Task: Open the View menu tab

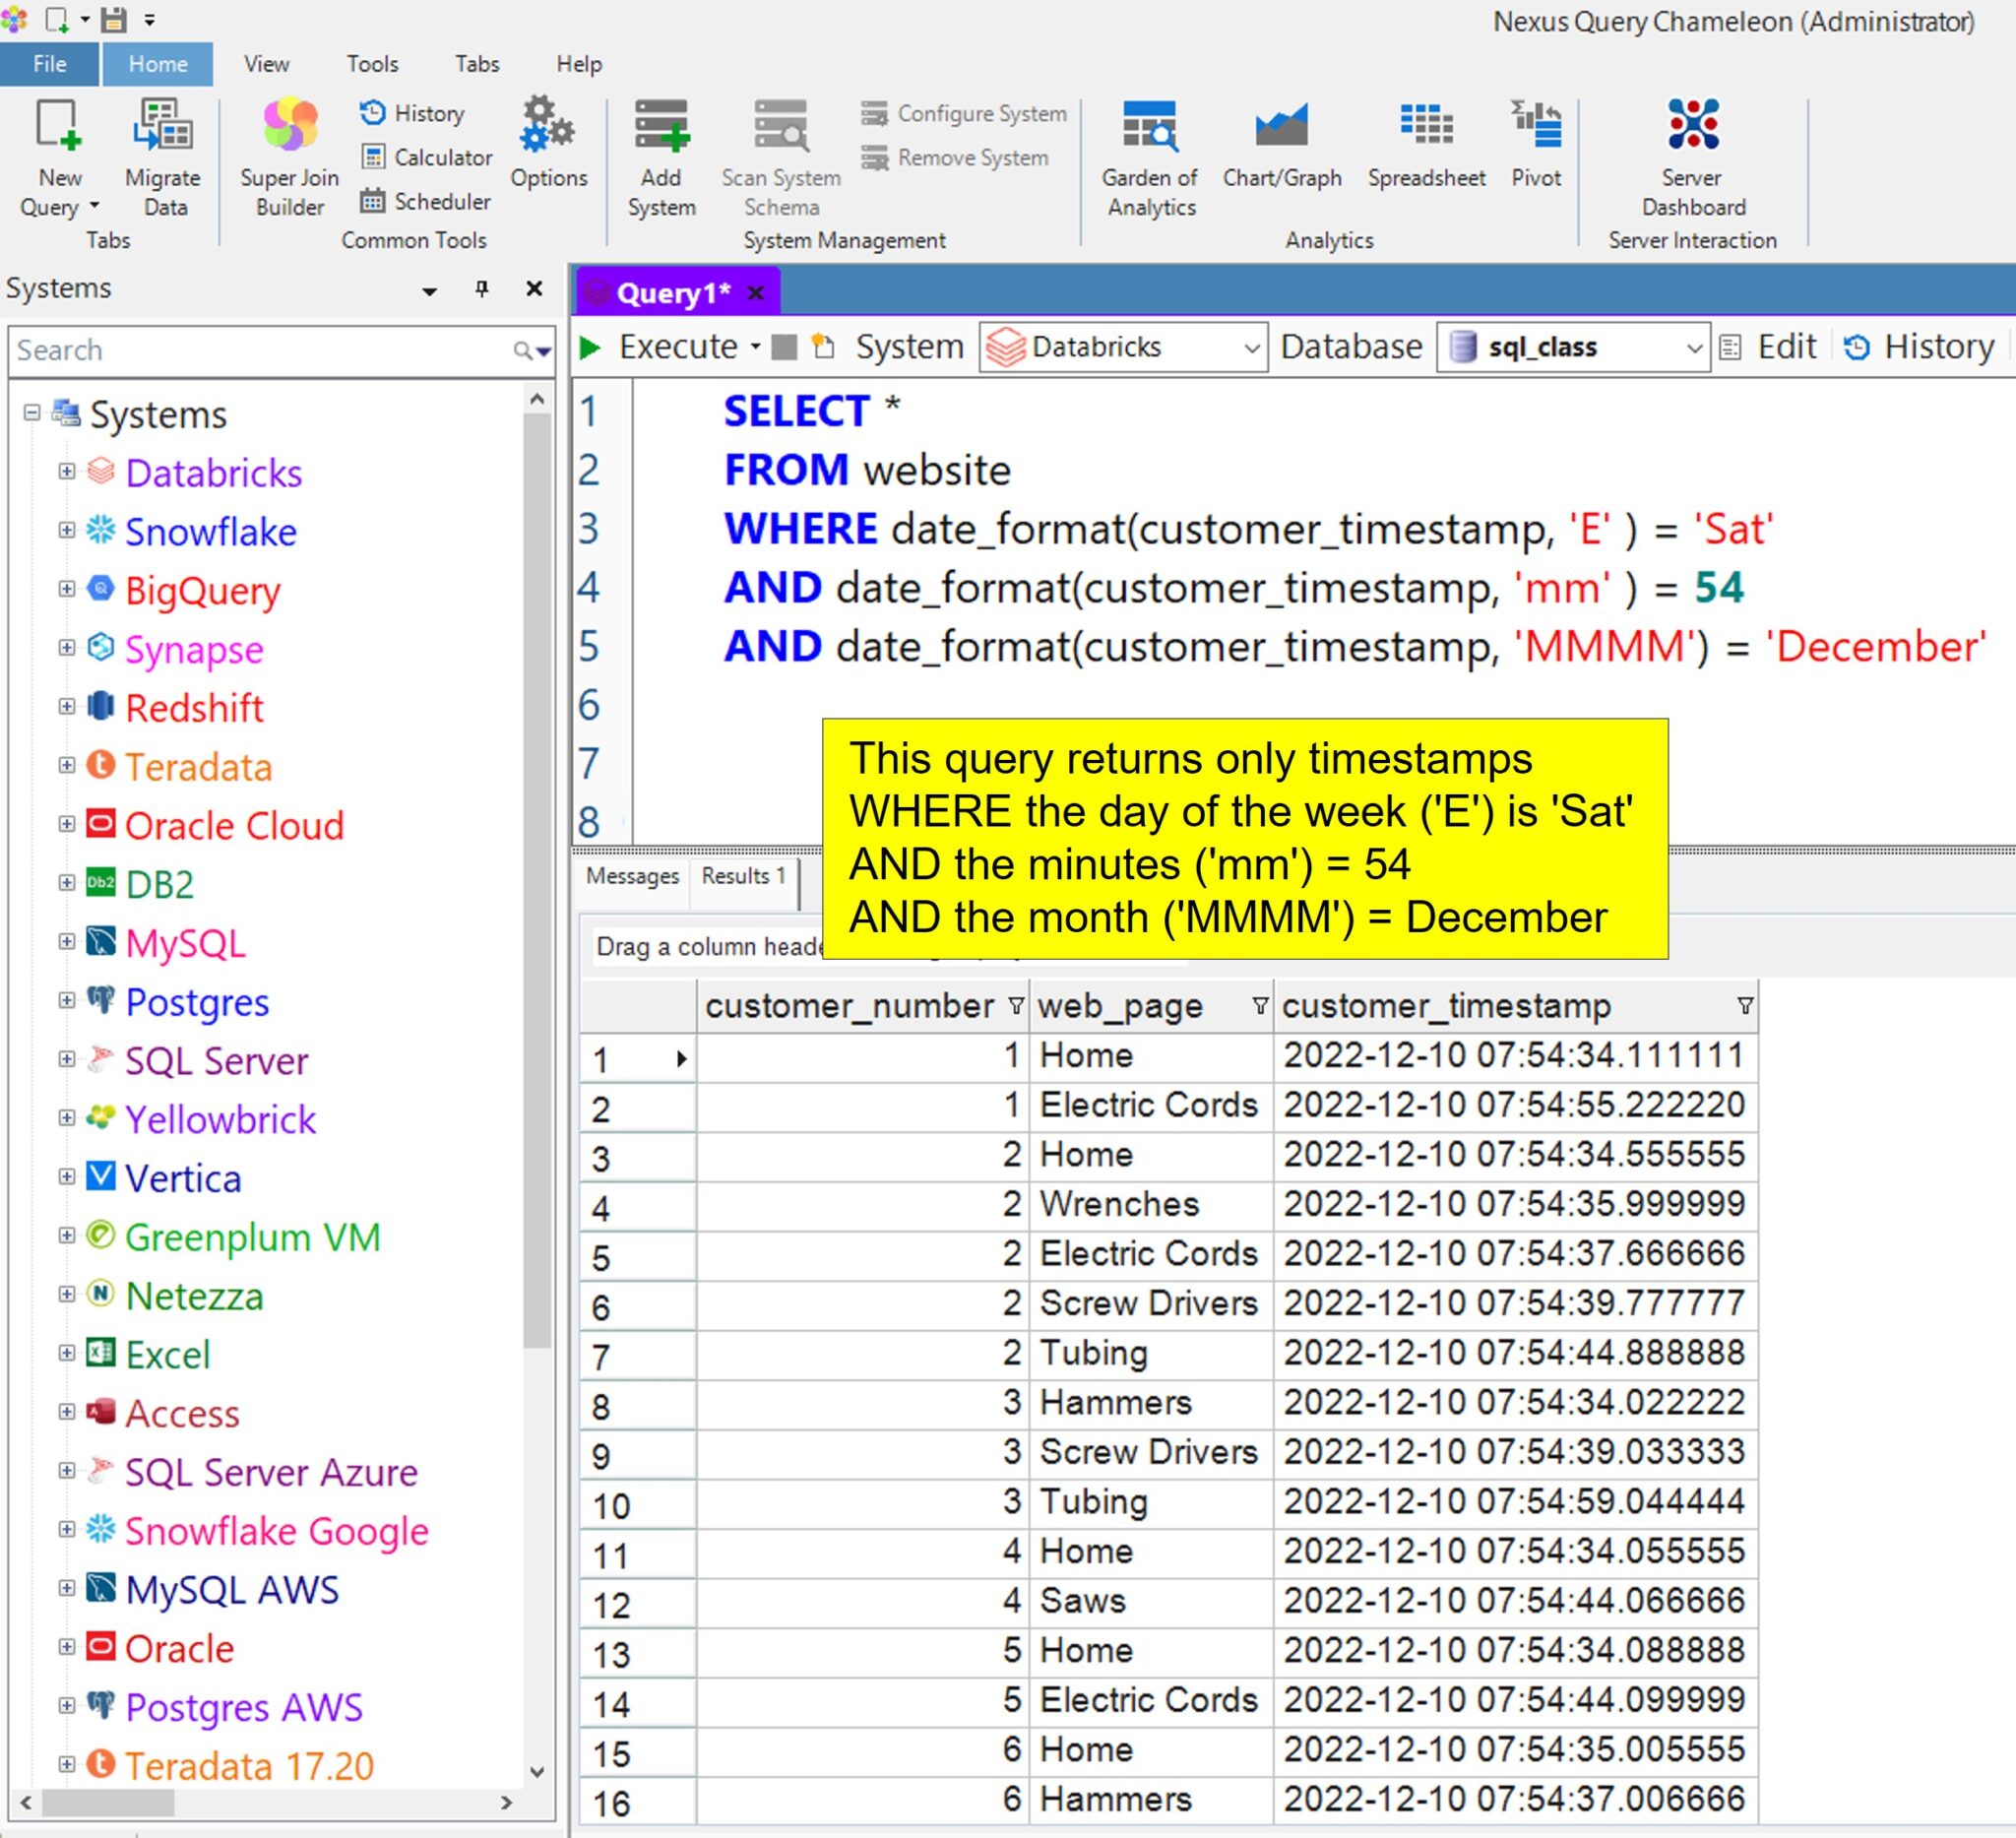Action: [266, 64]
